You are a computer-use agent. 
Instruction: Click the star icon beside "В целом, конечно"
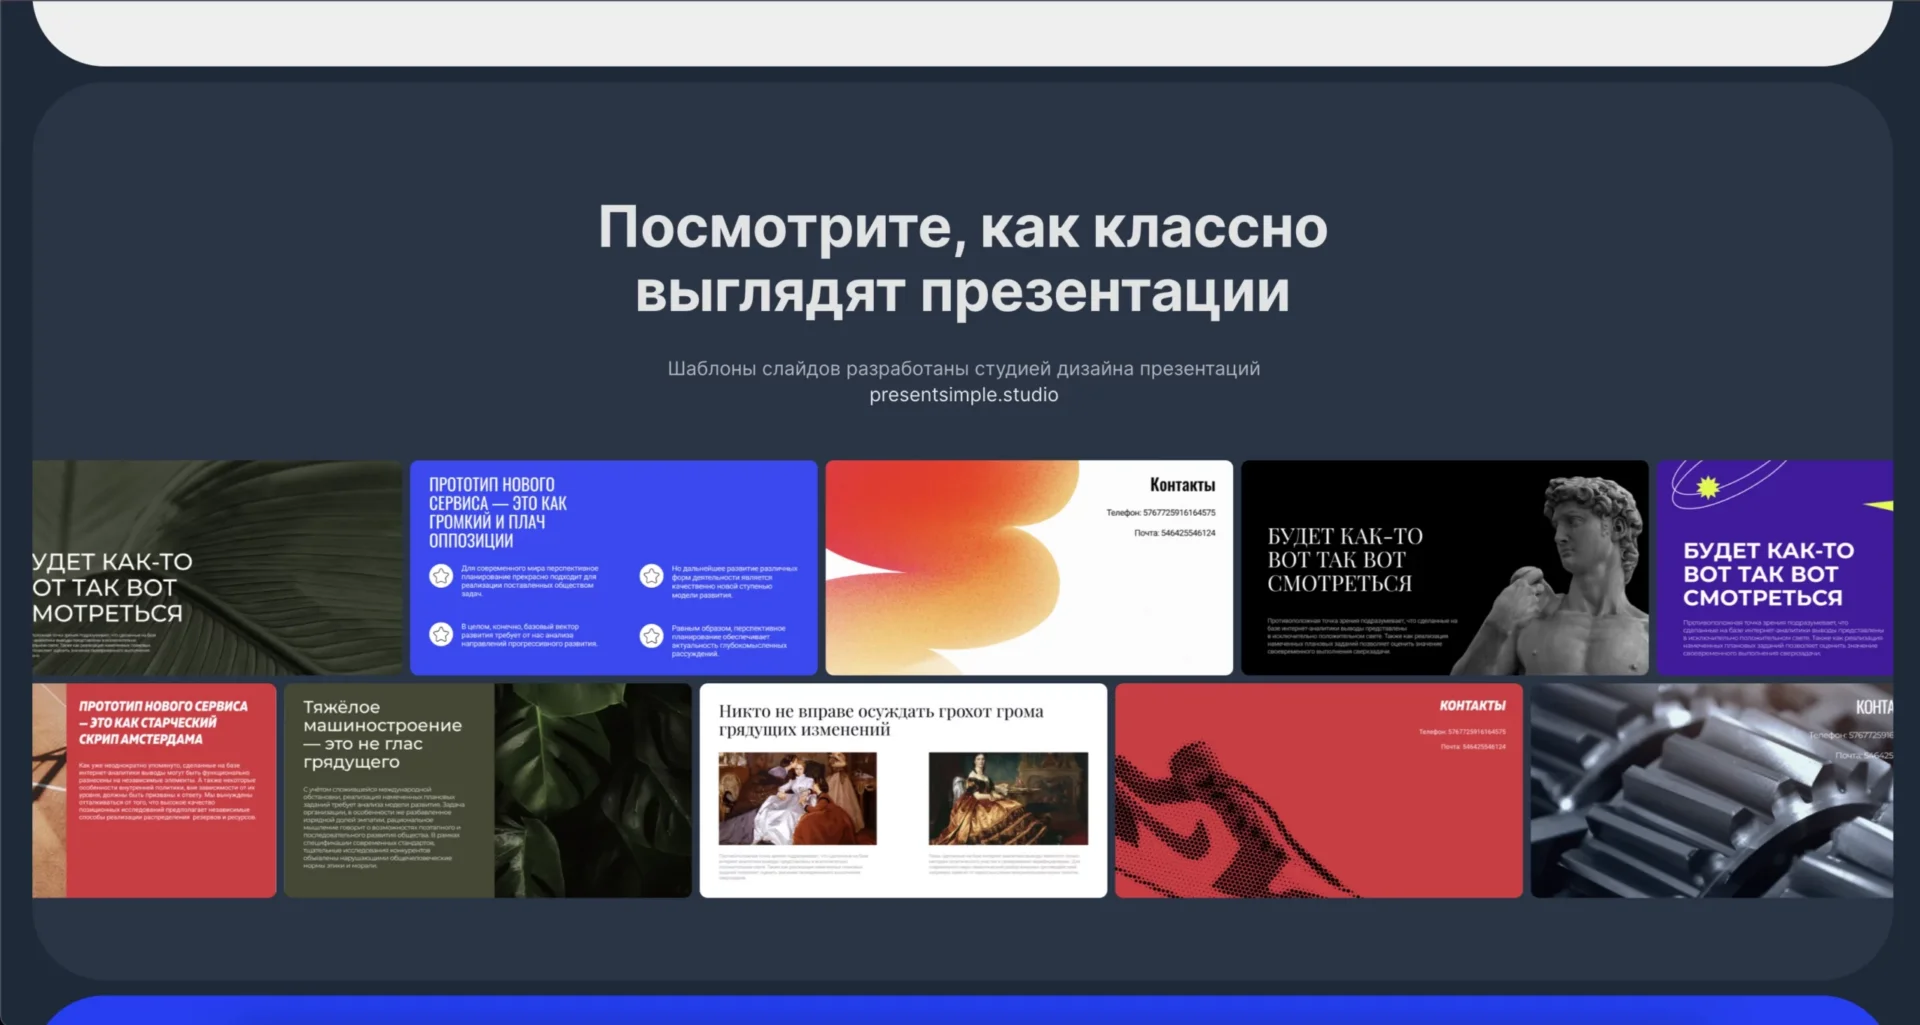[x=441, y=634]
